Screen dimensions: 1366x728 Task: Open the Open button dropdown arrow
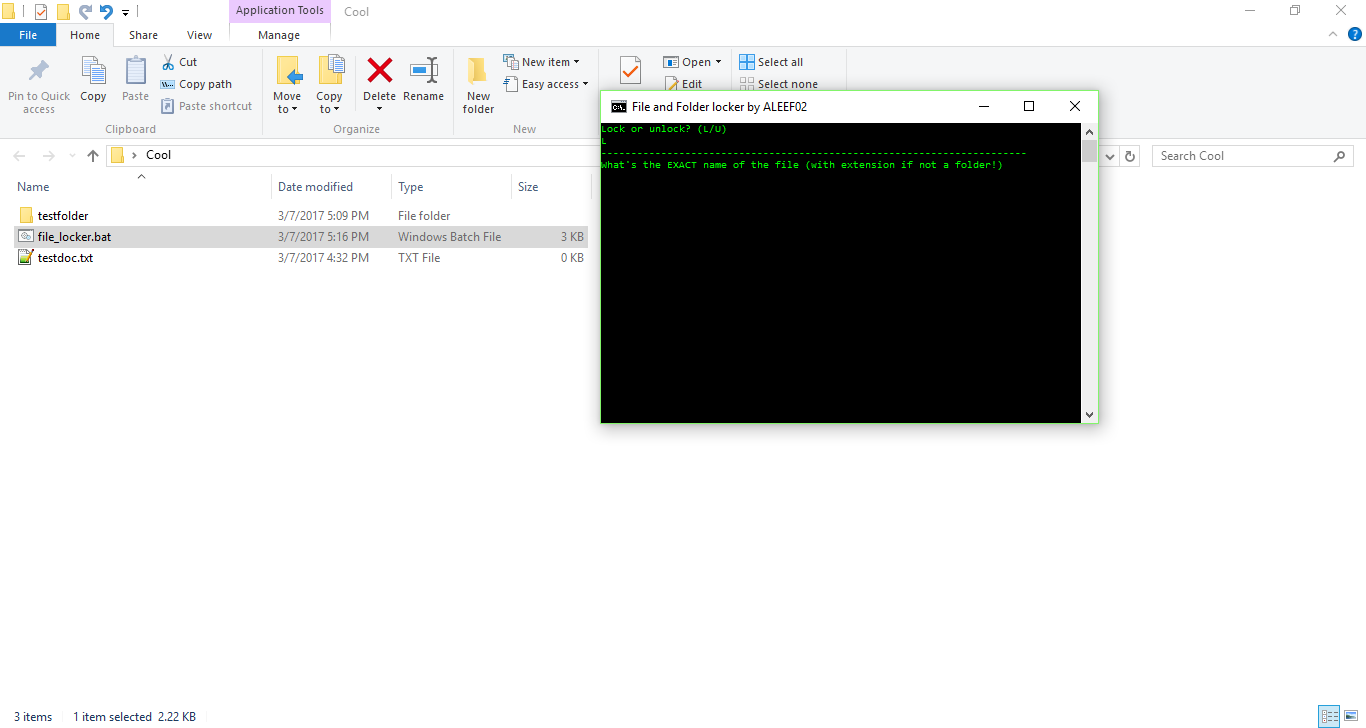tap(717, 61)
